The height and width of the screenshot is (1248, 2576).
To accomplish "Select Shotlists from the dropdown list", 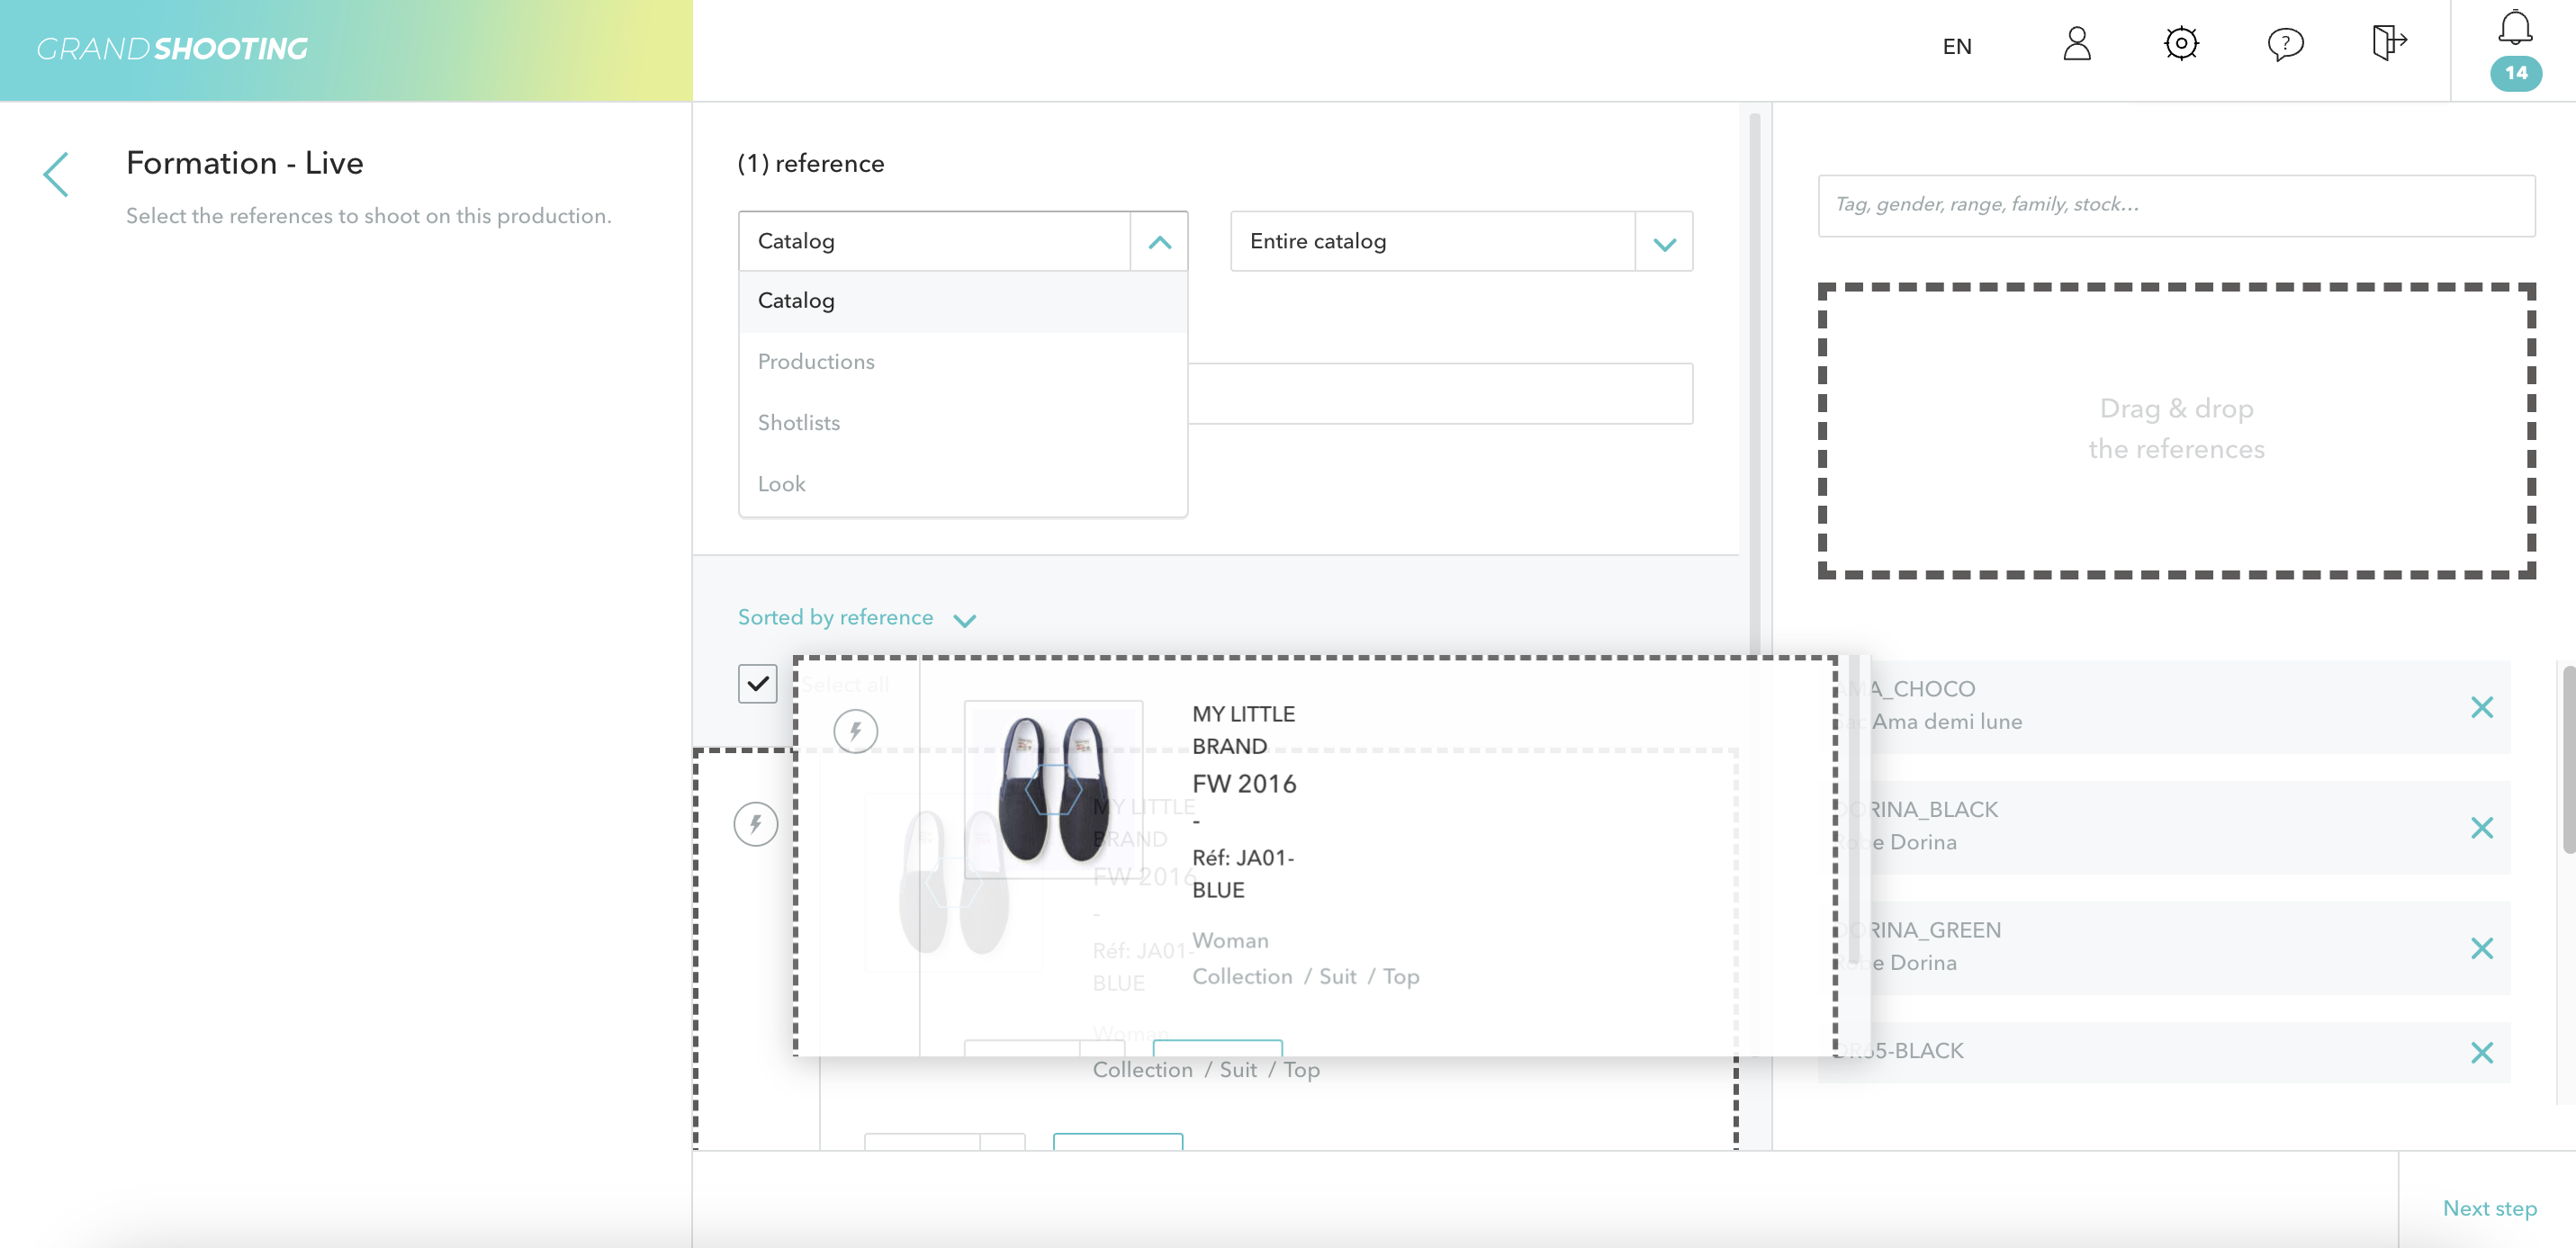I will pyautogui.click(x=798, y=422).
